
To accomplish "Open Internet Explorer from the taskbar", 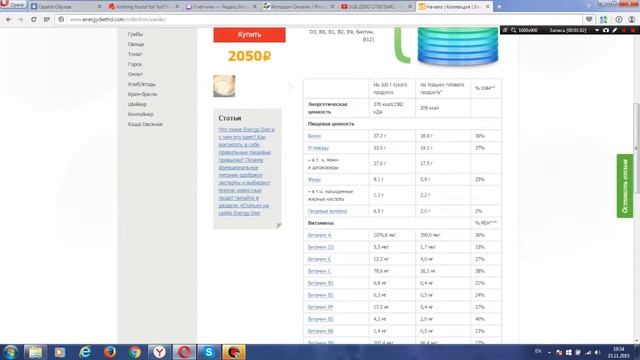I will click(x=85, y=352).
